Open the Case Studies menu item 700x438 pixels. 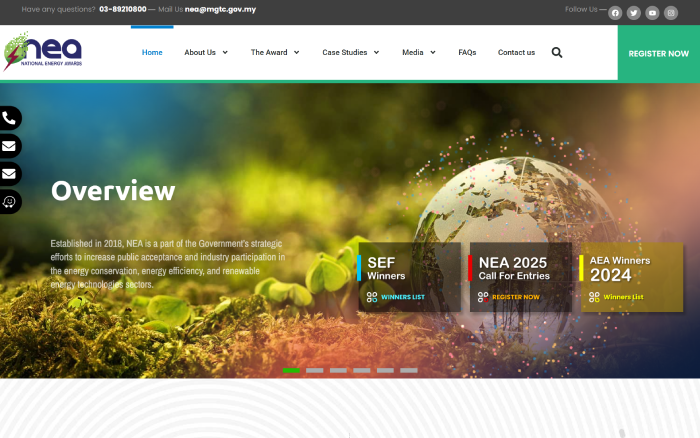tap(345, 53)
